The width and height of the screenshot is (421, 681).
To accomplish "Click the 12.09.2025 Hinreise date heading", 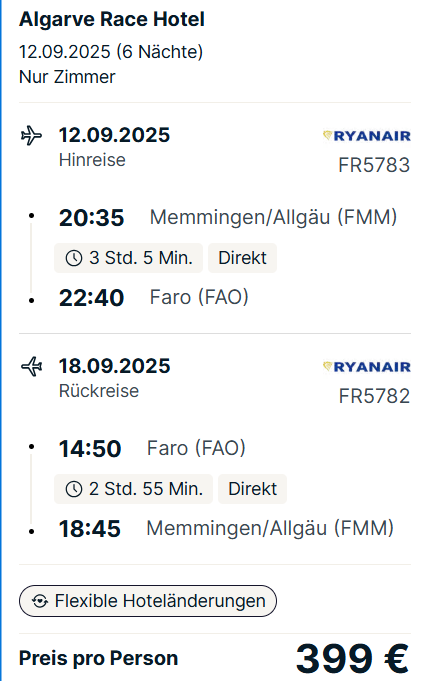I will [114, 135].
